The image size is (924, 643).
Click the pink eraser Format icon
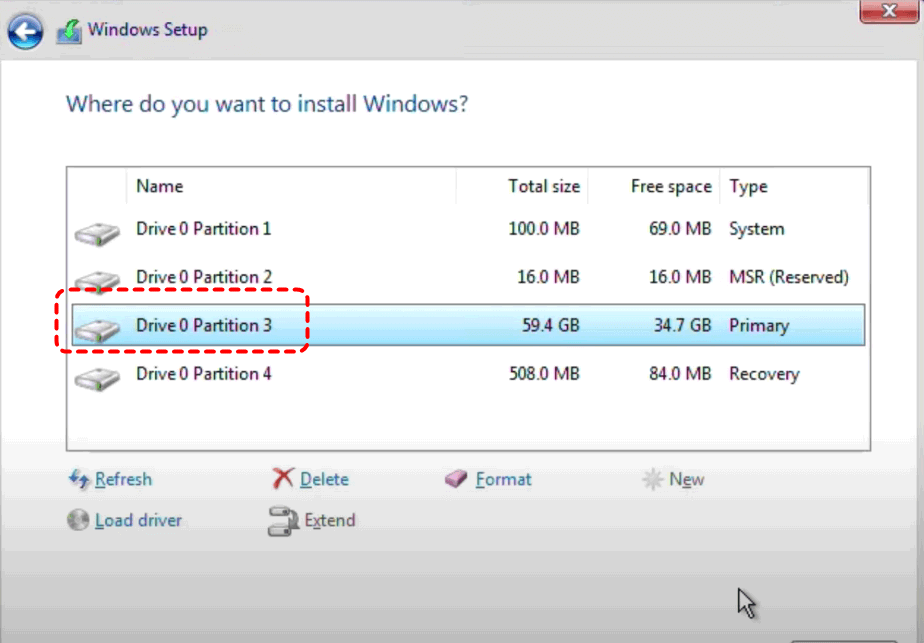(x=456, y=479)
